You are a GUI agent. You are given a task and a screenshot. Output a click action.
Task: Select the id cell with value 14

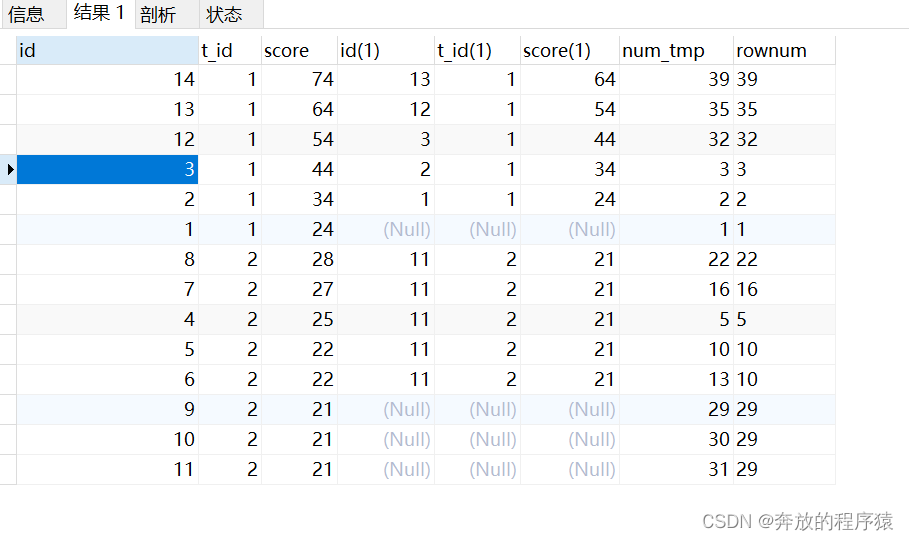click(107, 80)
